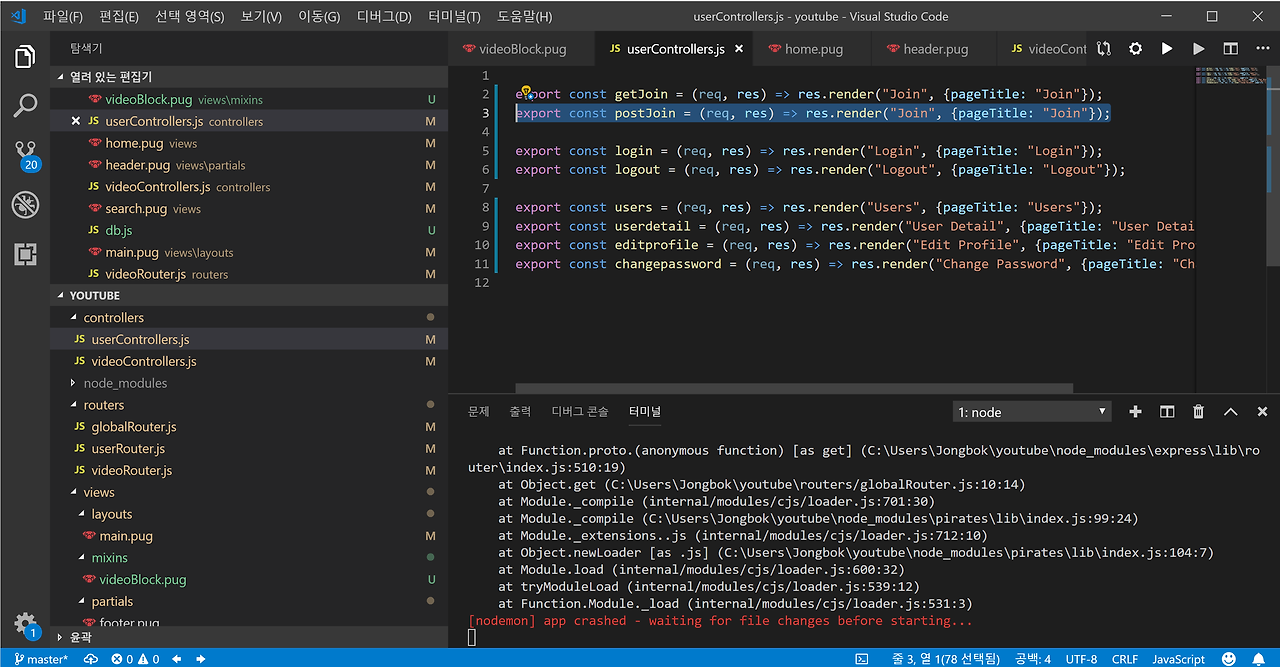Open the Search view in activity bar
Screen dimensions: 1280x667
tap(25, 105)
